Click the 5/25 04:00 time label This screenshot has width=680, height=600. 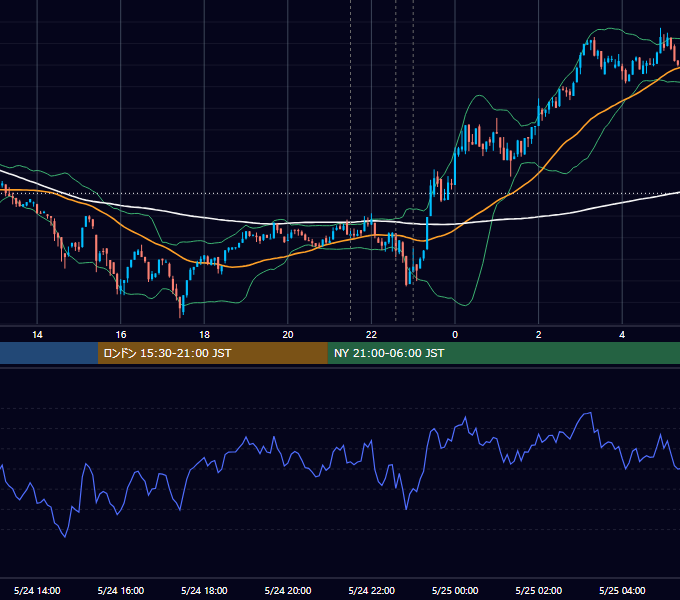coord(622,590)
